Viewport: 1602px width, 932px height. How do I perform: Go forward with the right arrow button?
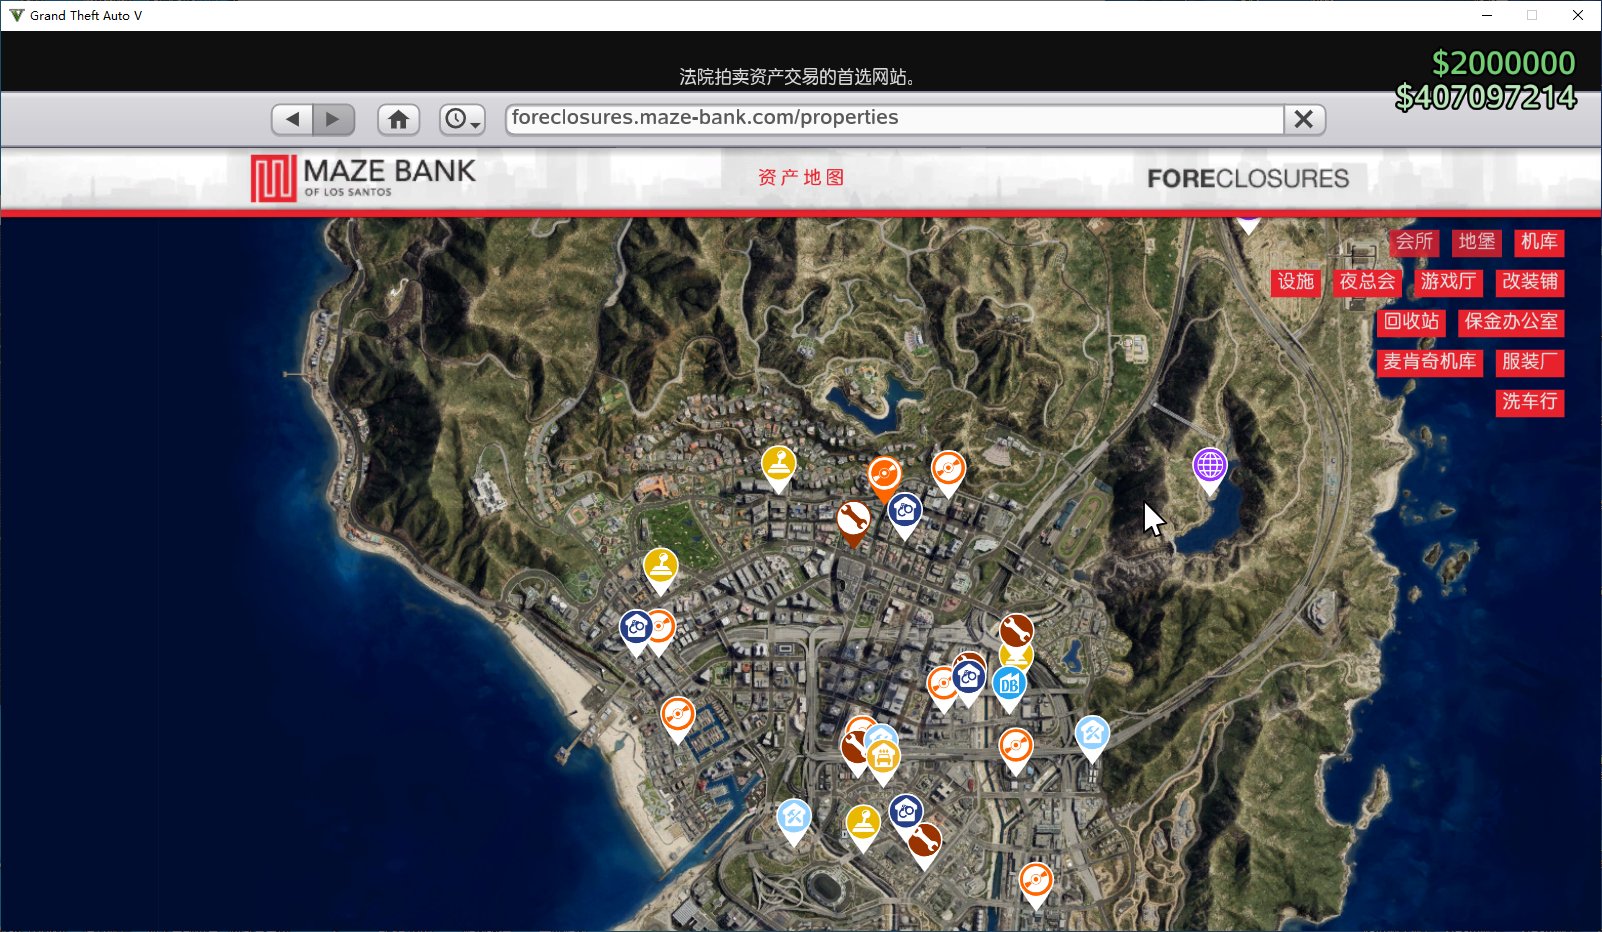click(334, 120)
